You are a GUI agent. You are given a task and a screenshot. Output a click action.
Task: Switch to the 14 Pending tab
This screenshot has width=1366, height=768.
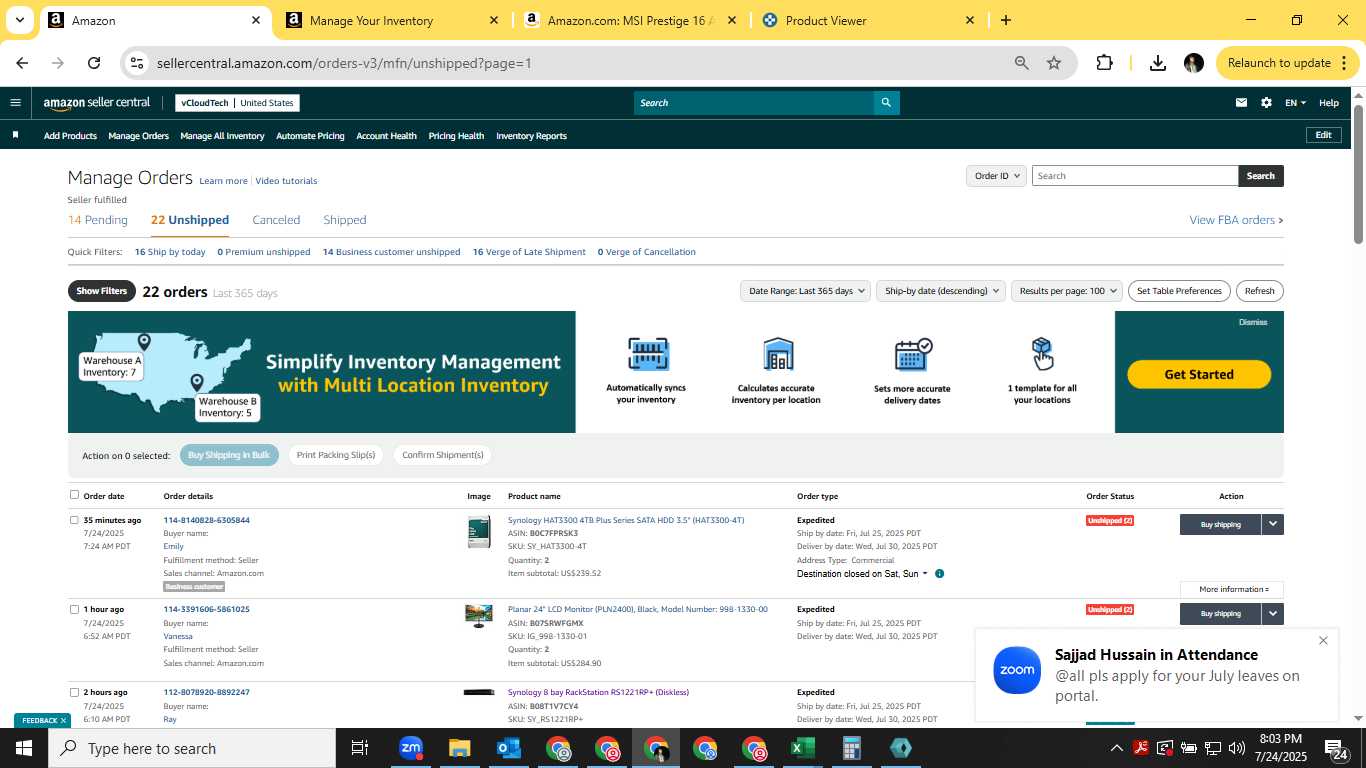98,220
